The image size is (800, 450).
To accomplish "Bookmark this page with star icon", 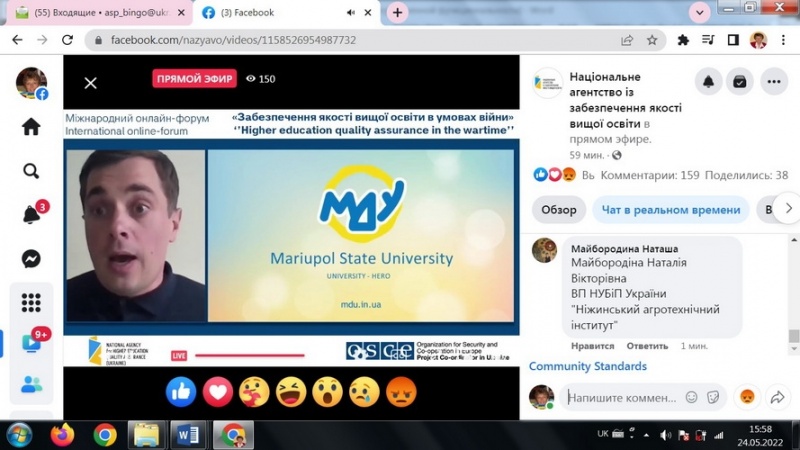I will pos(652,40).
